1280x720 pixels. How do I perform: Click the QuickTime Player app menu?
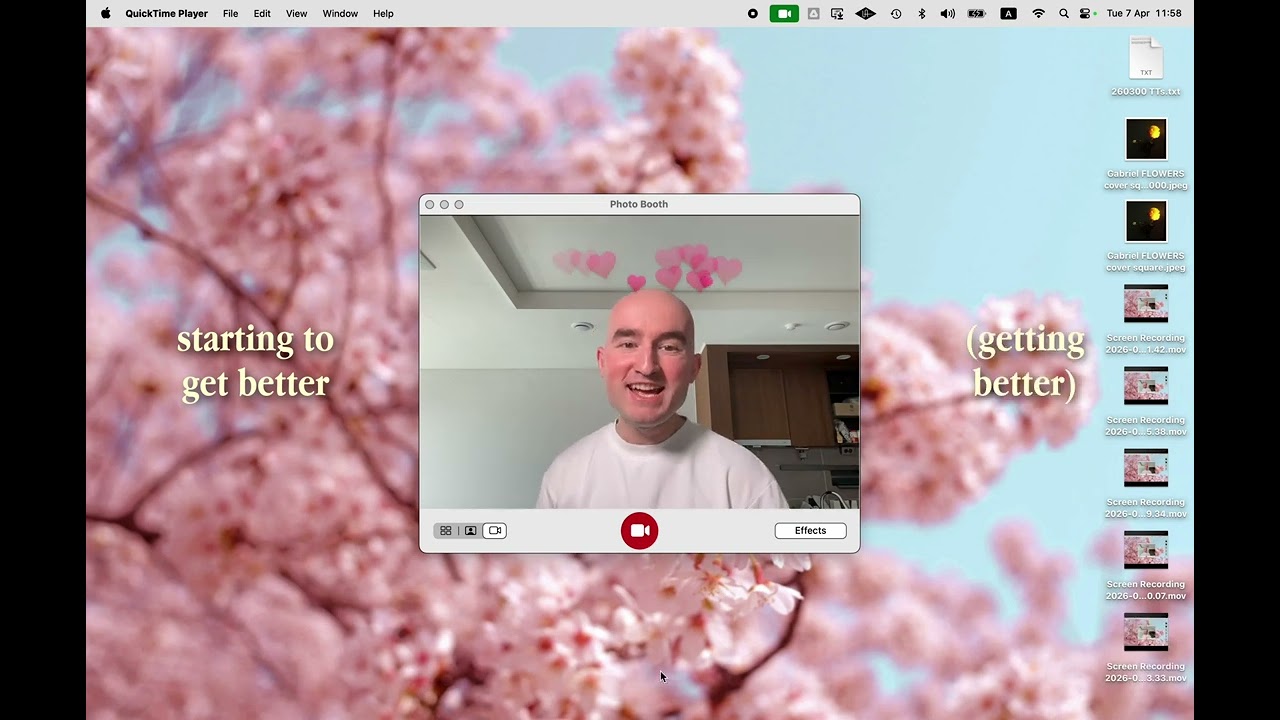click(x=167, y=14)
